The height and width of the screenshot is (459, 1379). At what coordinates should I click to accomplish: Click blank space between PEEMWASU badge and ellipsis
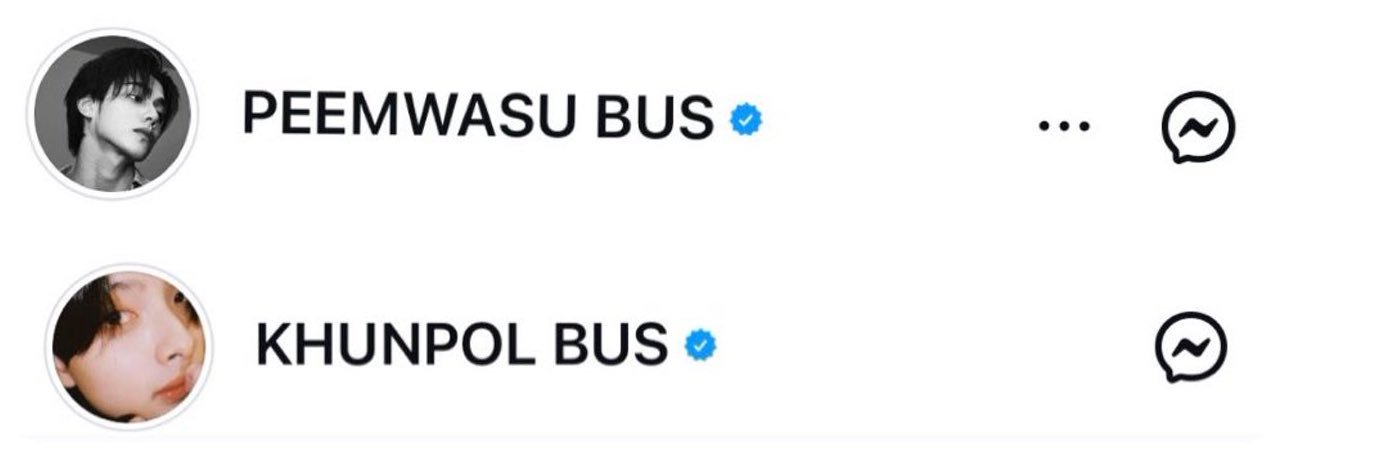pos(900,122)
